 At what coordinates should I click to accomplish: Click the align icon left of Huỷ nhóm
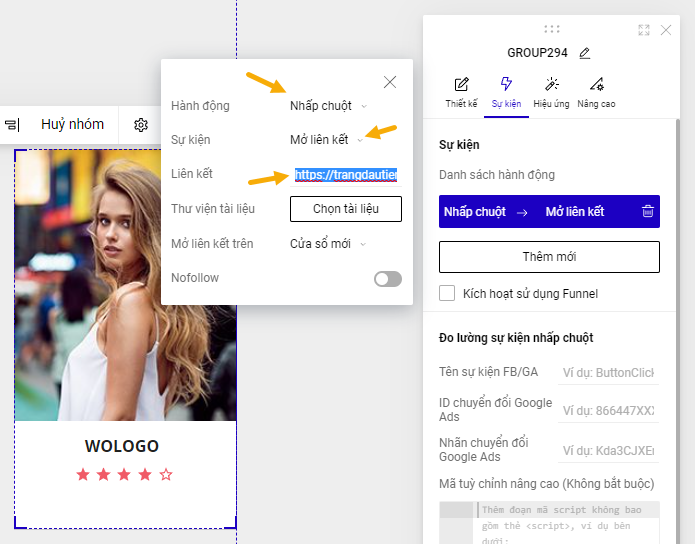(12, 125)
